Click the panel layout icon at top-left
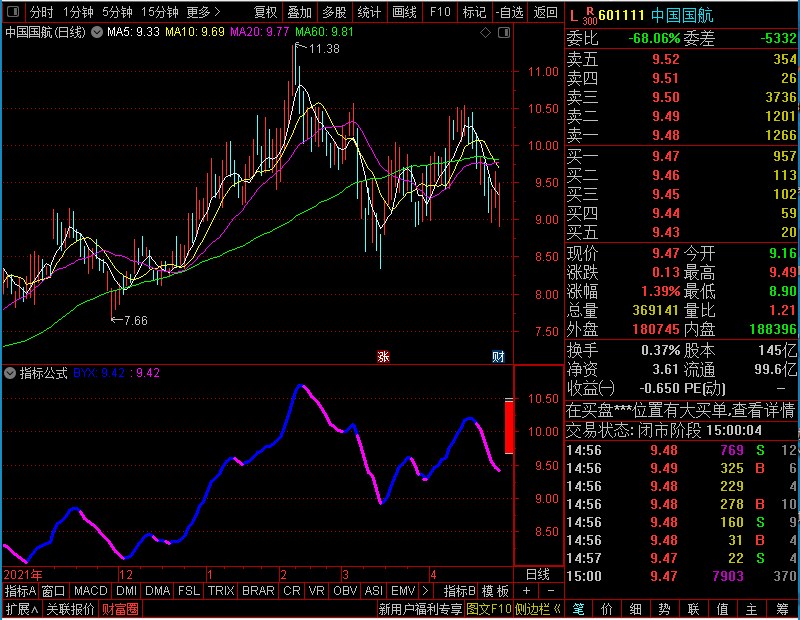 [13, 11]
